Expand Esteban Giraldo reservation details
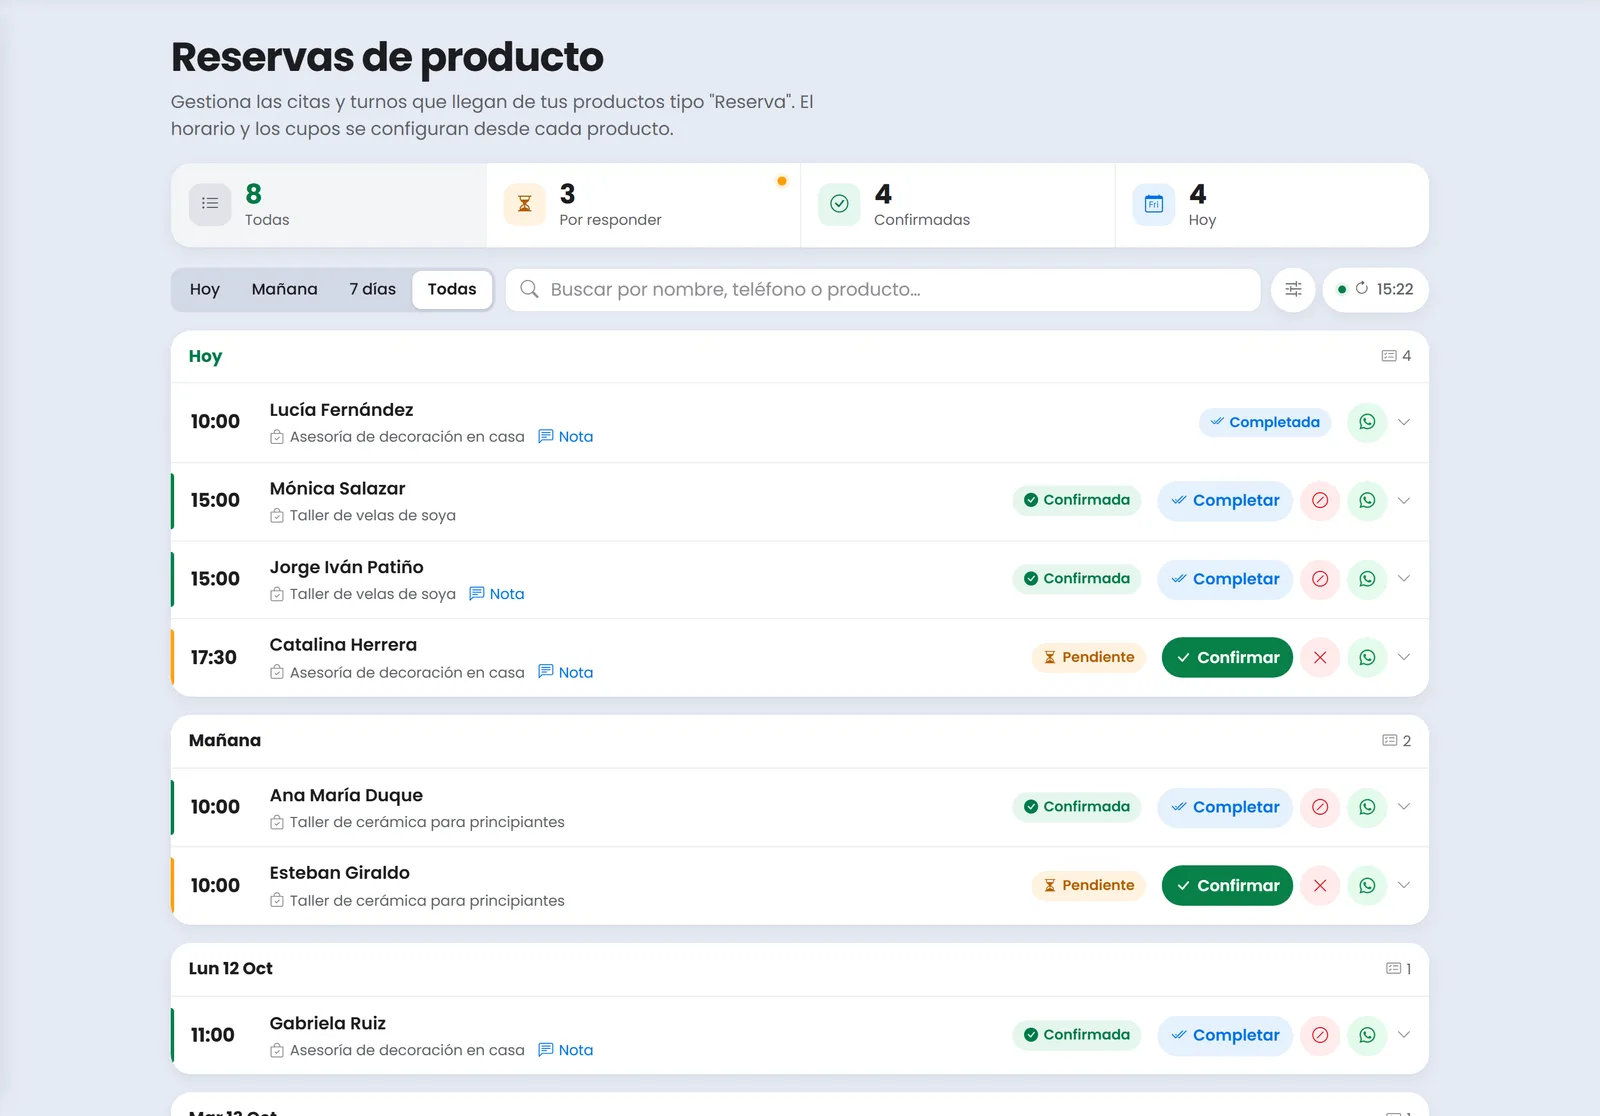This screenshot has height=1116, width=1600. click(1404, 885)
